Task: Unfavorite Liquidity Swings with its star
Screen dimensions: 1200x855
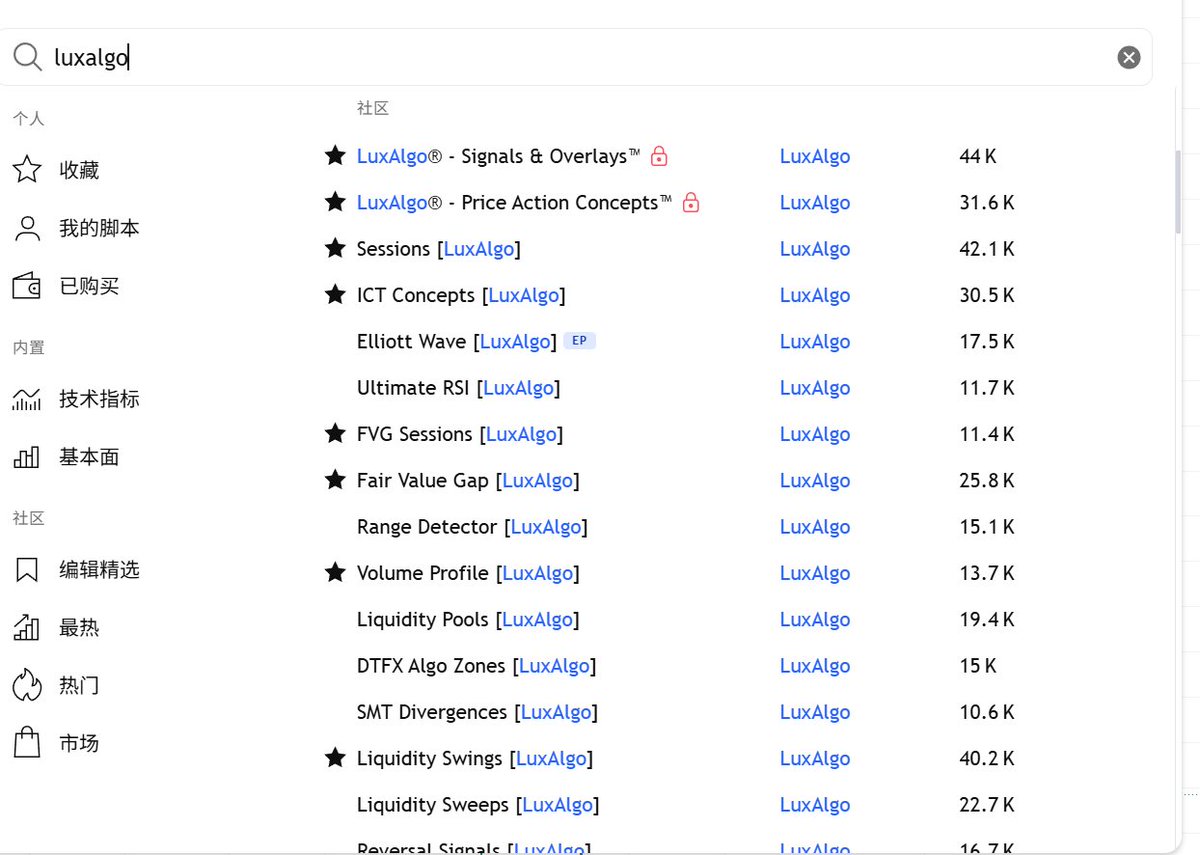Action: [x=335, y=758]
